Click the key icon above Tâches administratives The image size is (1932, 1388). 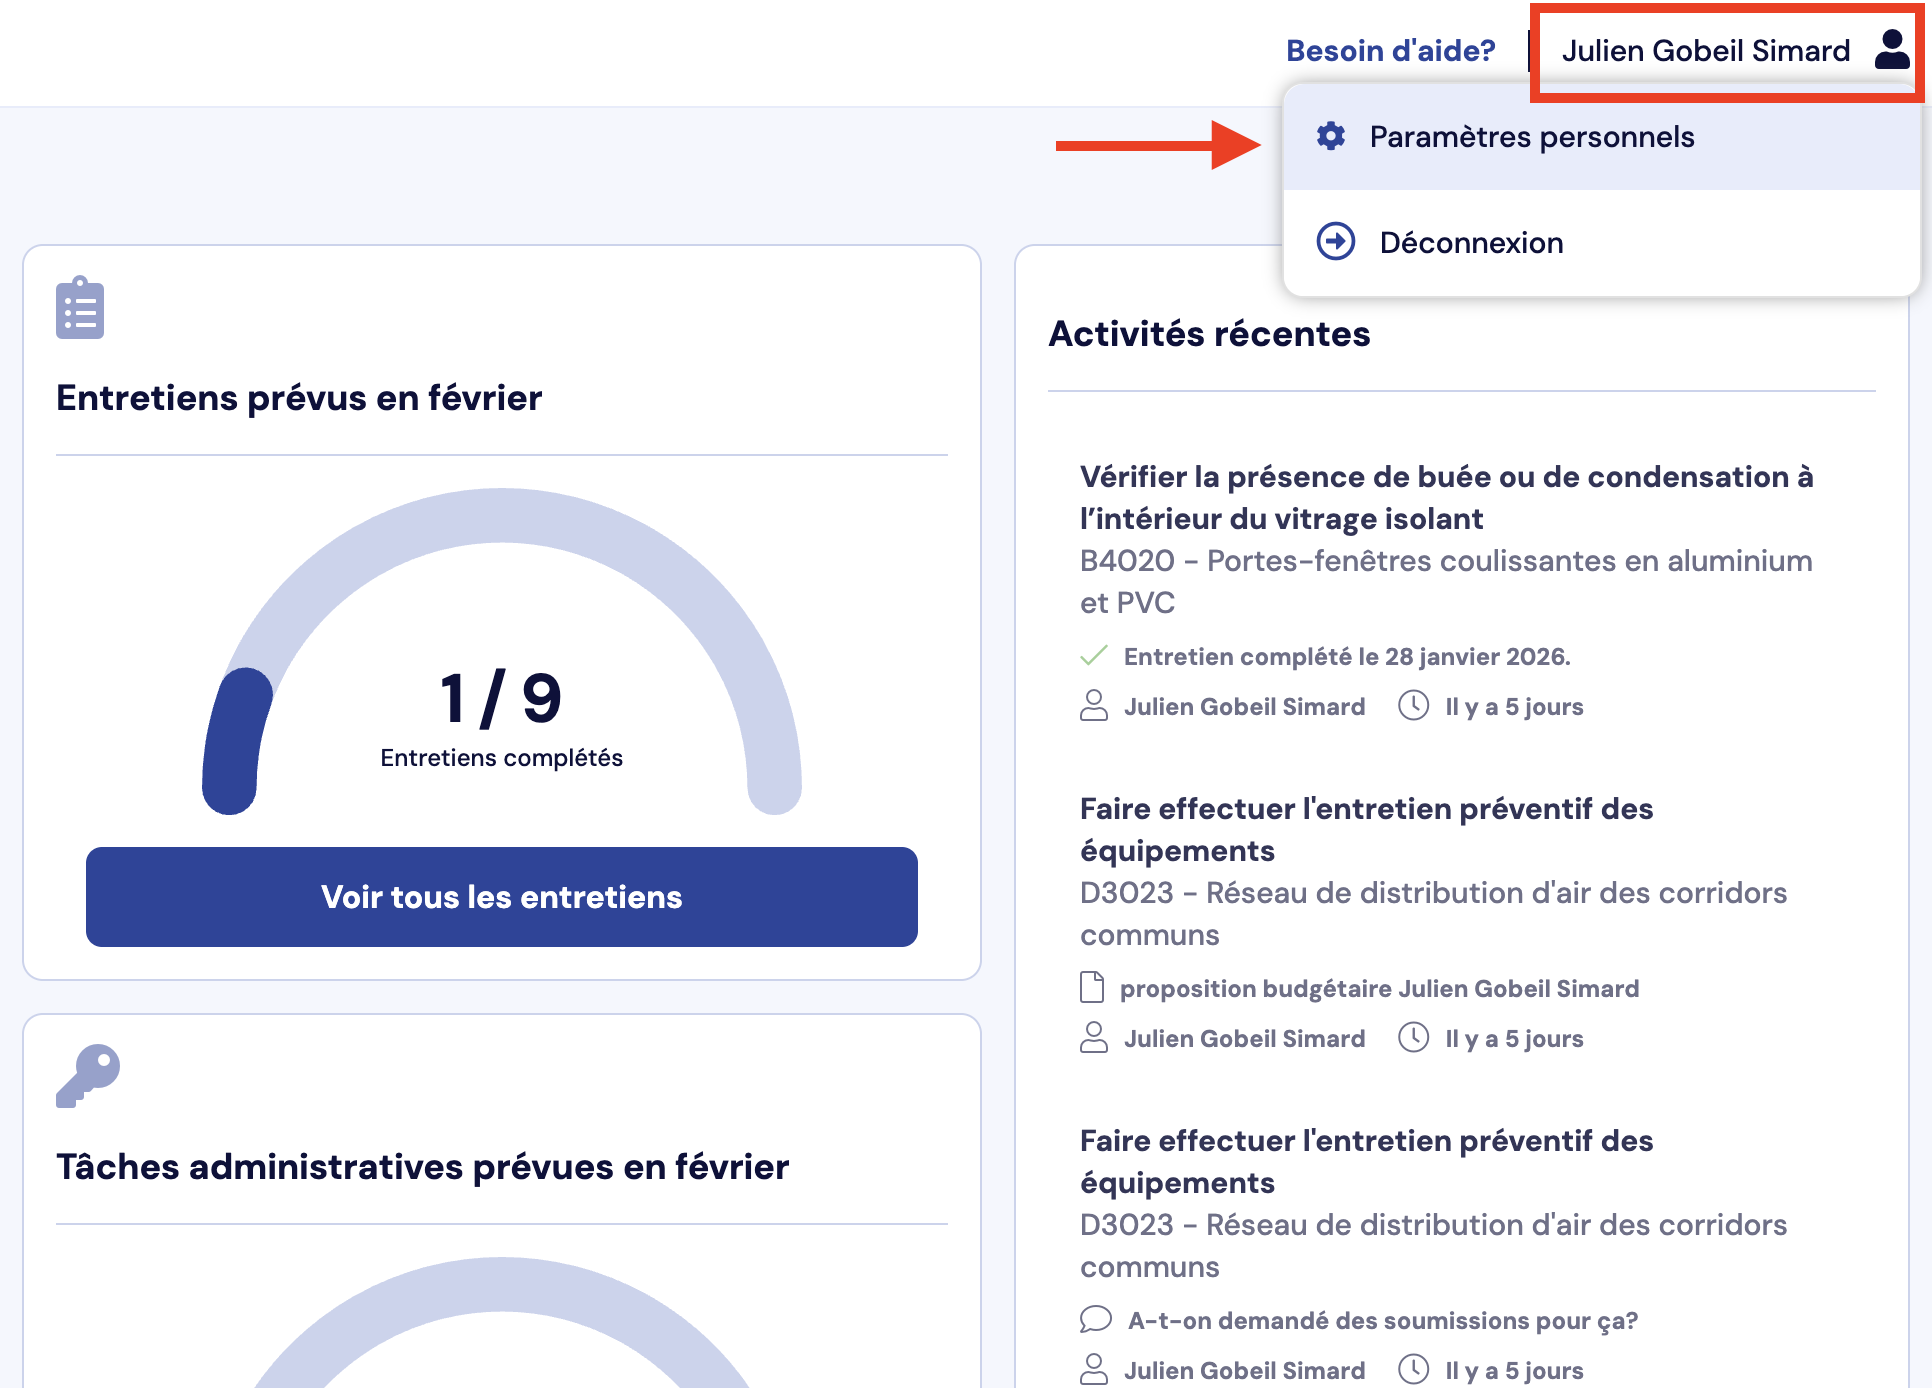88,1076
